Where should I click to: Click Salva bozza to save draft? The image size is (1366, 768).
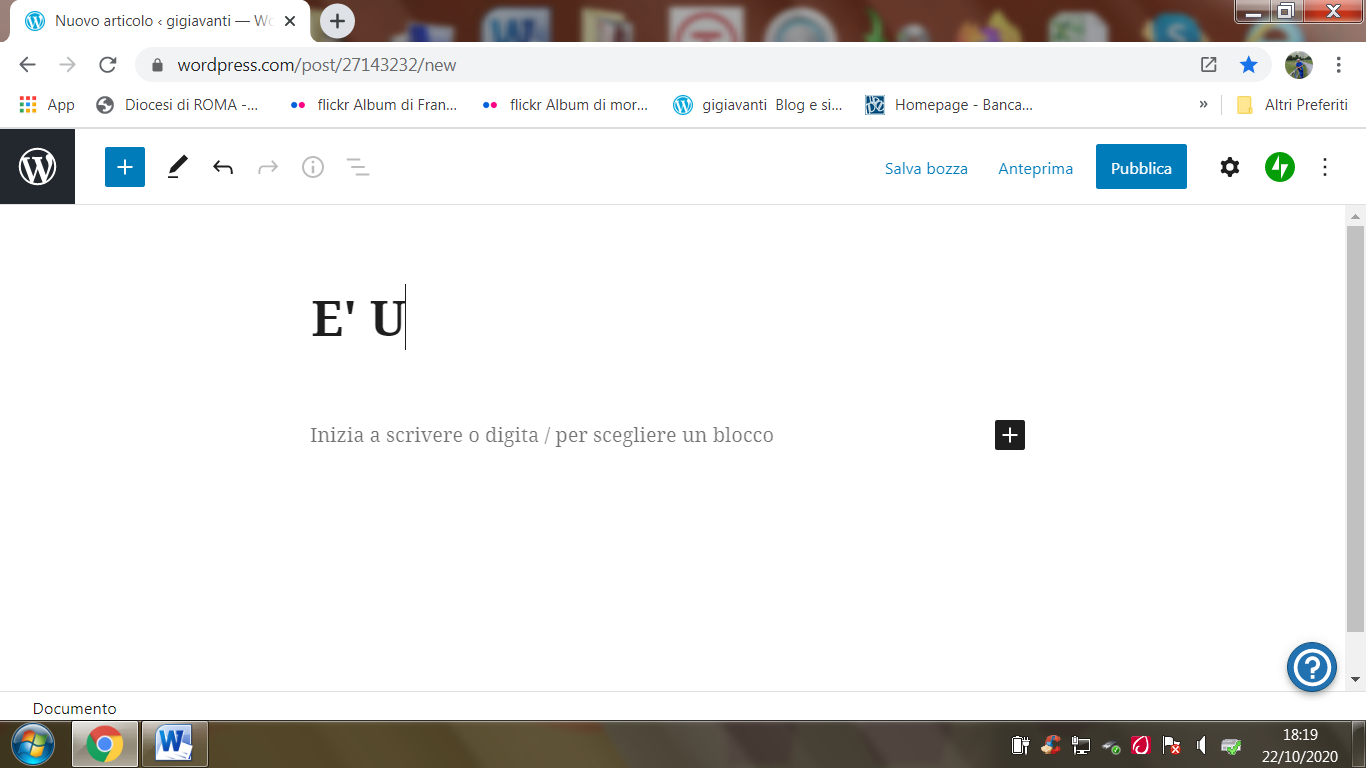pos(926,168)
